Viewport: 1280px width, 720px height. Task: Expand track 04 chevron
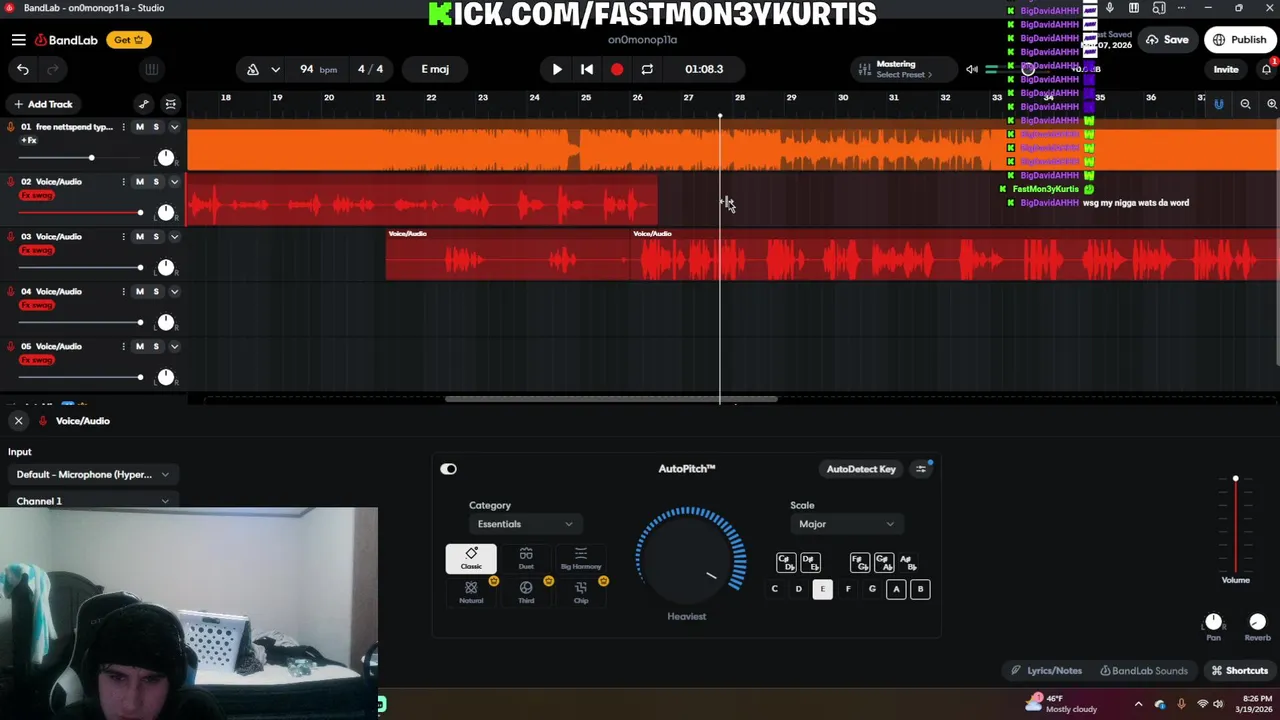pos(174,292)
